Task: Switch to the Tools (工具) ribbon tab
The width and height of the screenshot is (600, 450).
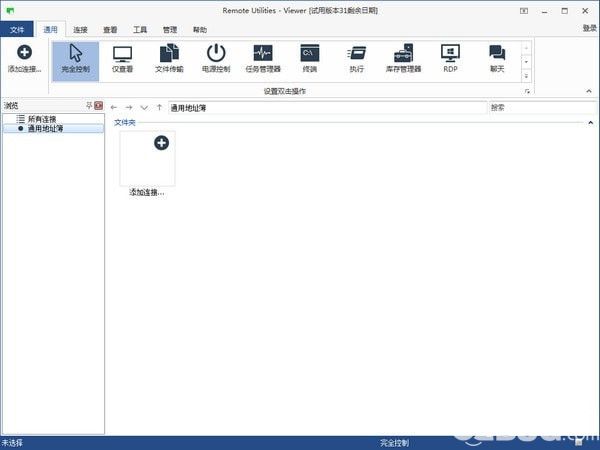Action: tap(140, 29)
